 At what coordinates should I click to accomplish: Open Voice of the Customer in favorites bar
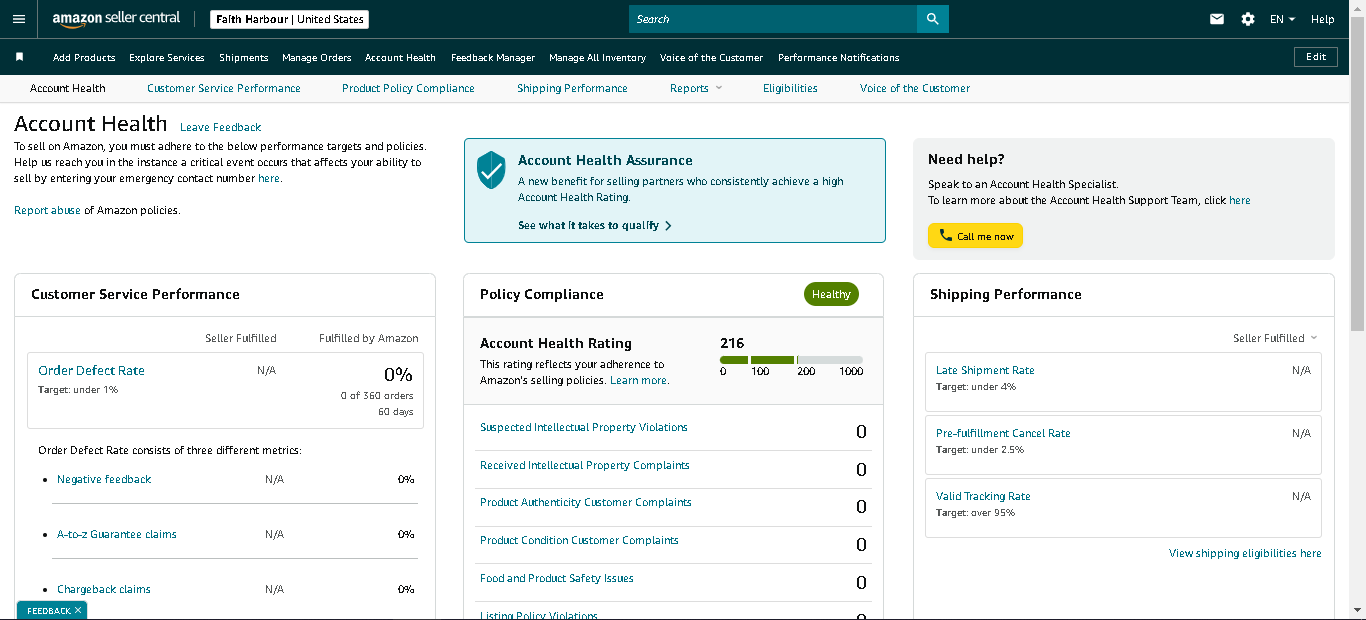coord(711,57)
